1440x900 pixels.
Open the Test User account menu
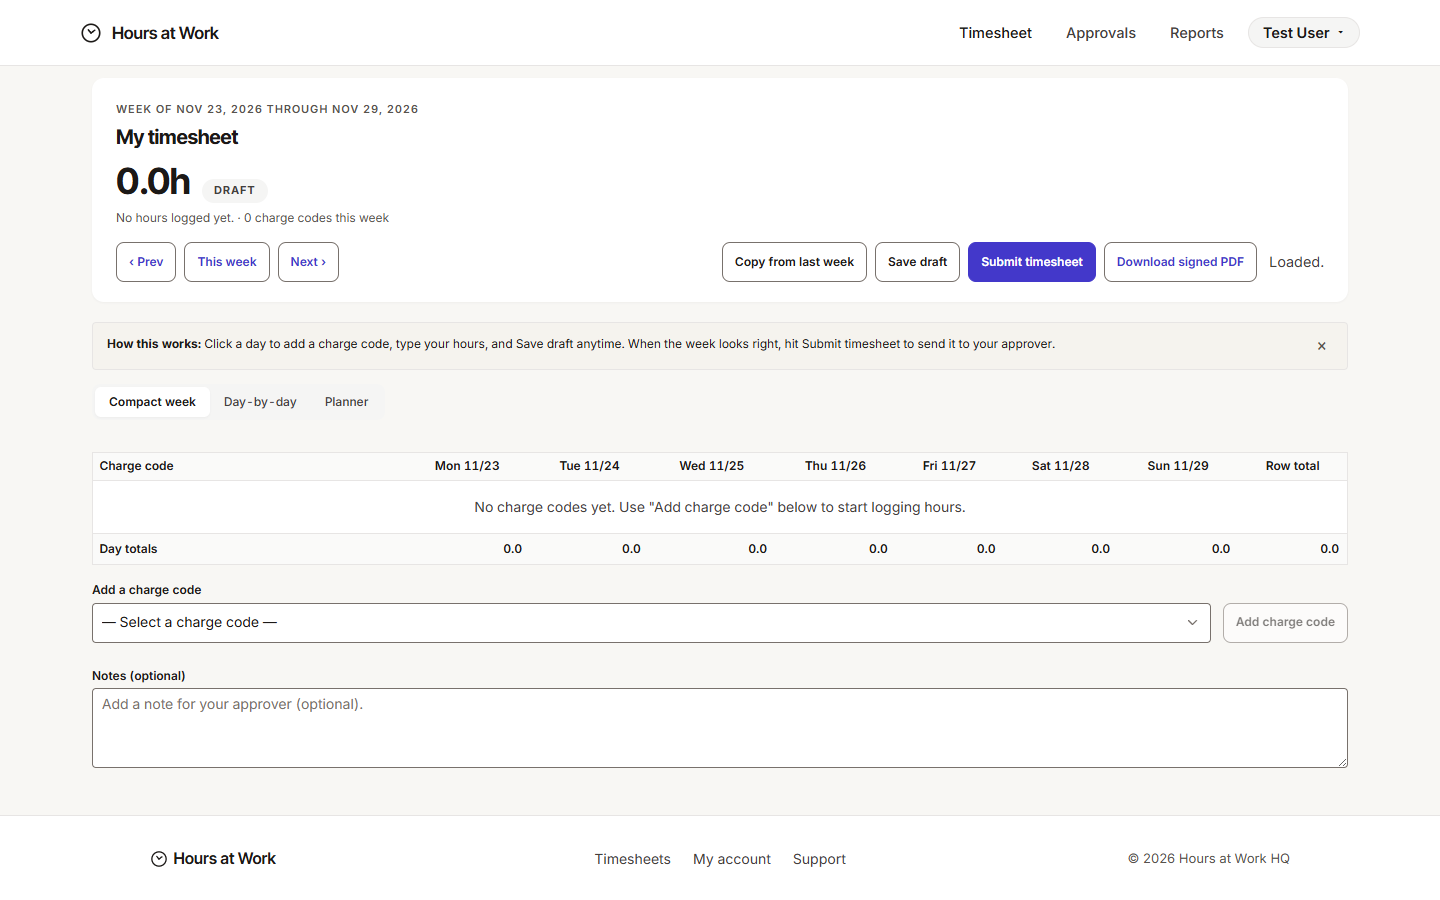(1304, 33)
